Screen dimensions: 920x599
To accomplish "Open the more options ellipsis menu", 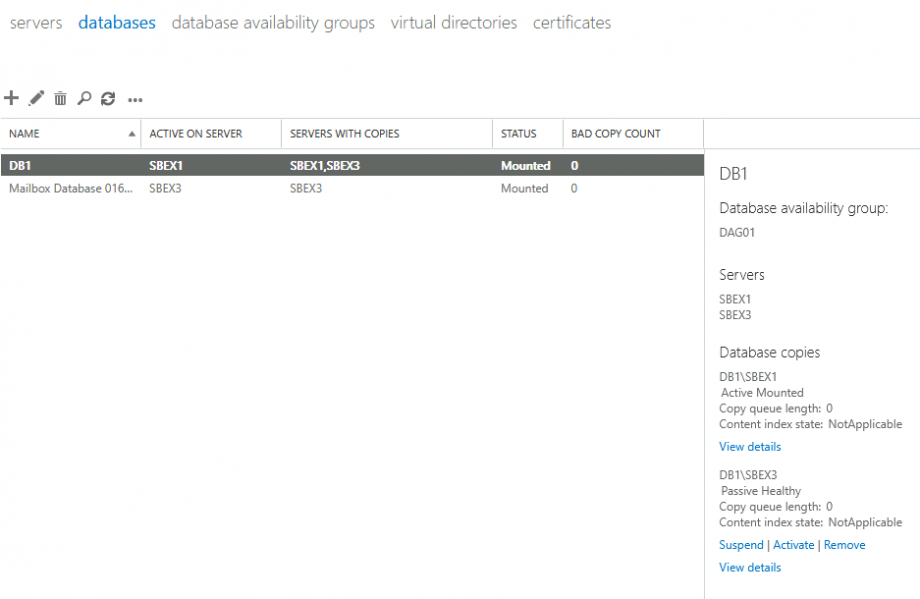I will pyautogui.click(x=135, y=98).
